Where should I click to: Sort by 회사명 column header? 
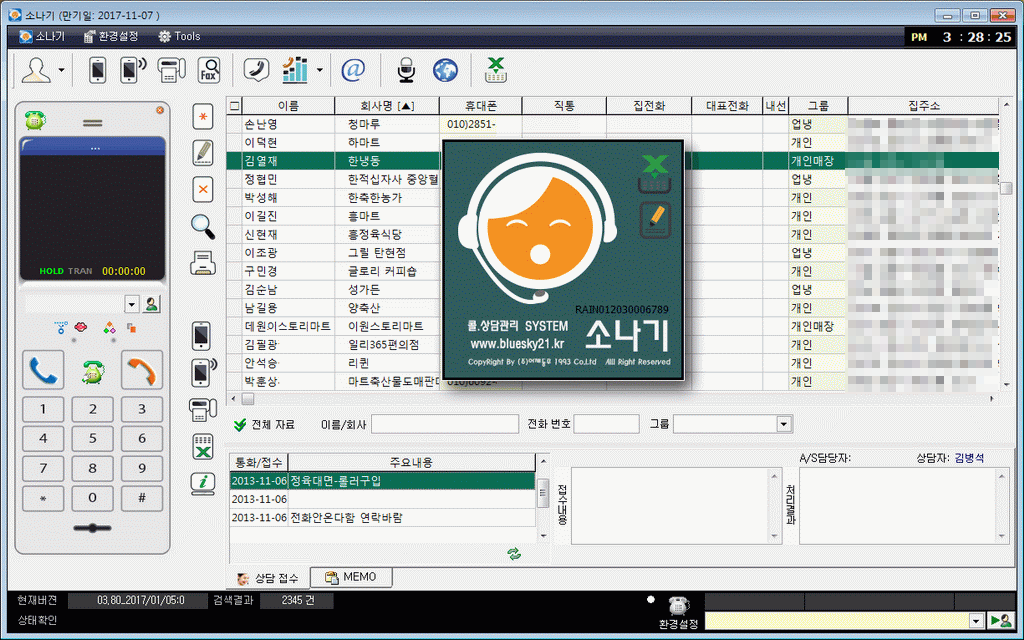click(x=387, y=106)
